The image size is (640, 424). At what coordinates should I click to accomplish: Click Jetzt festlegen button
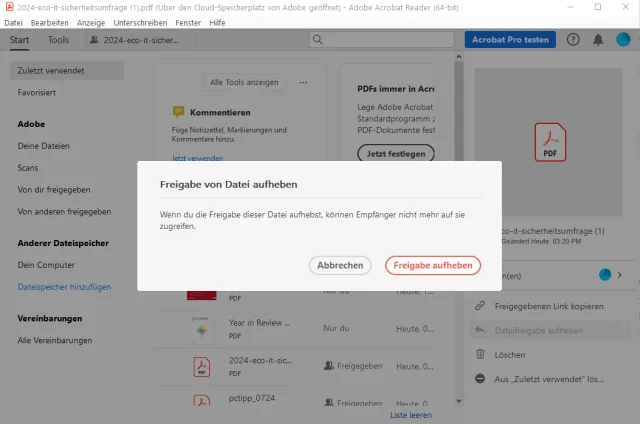(396, 154)
